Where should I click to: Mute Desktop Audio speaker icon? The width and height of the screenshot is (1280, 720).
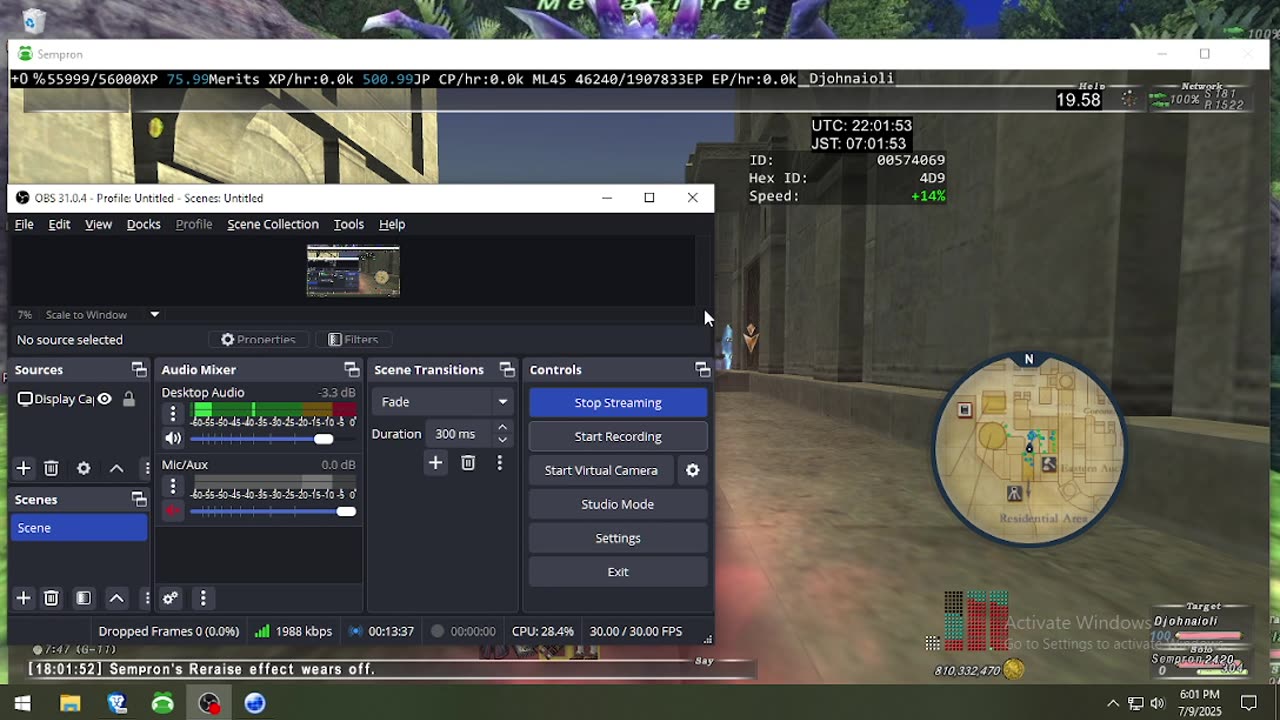coord(173,438)
